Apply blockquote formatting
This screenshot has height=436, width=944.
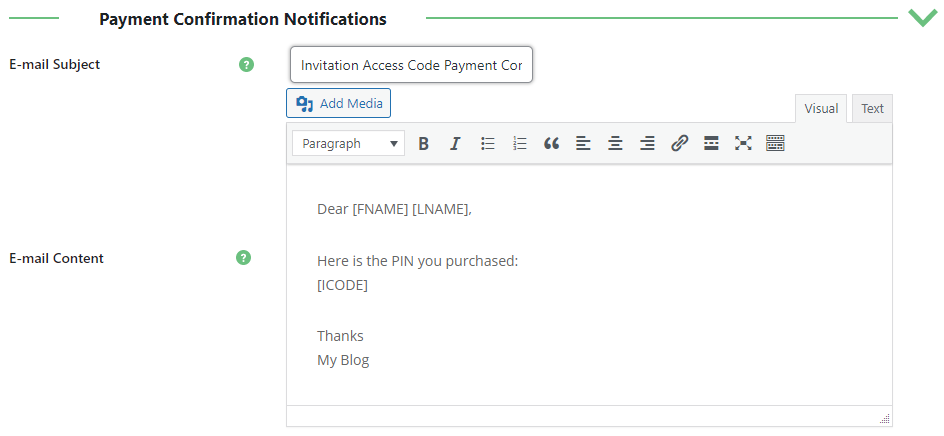[x=551, y=143]
